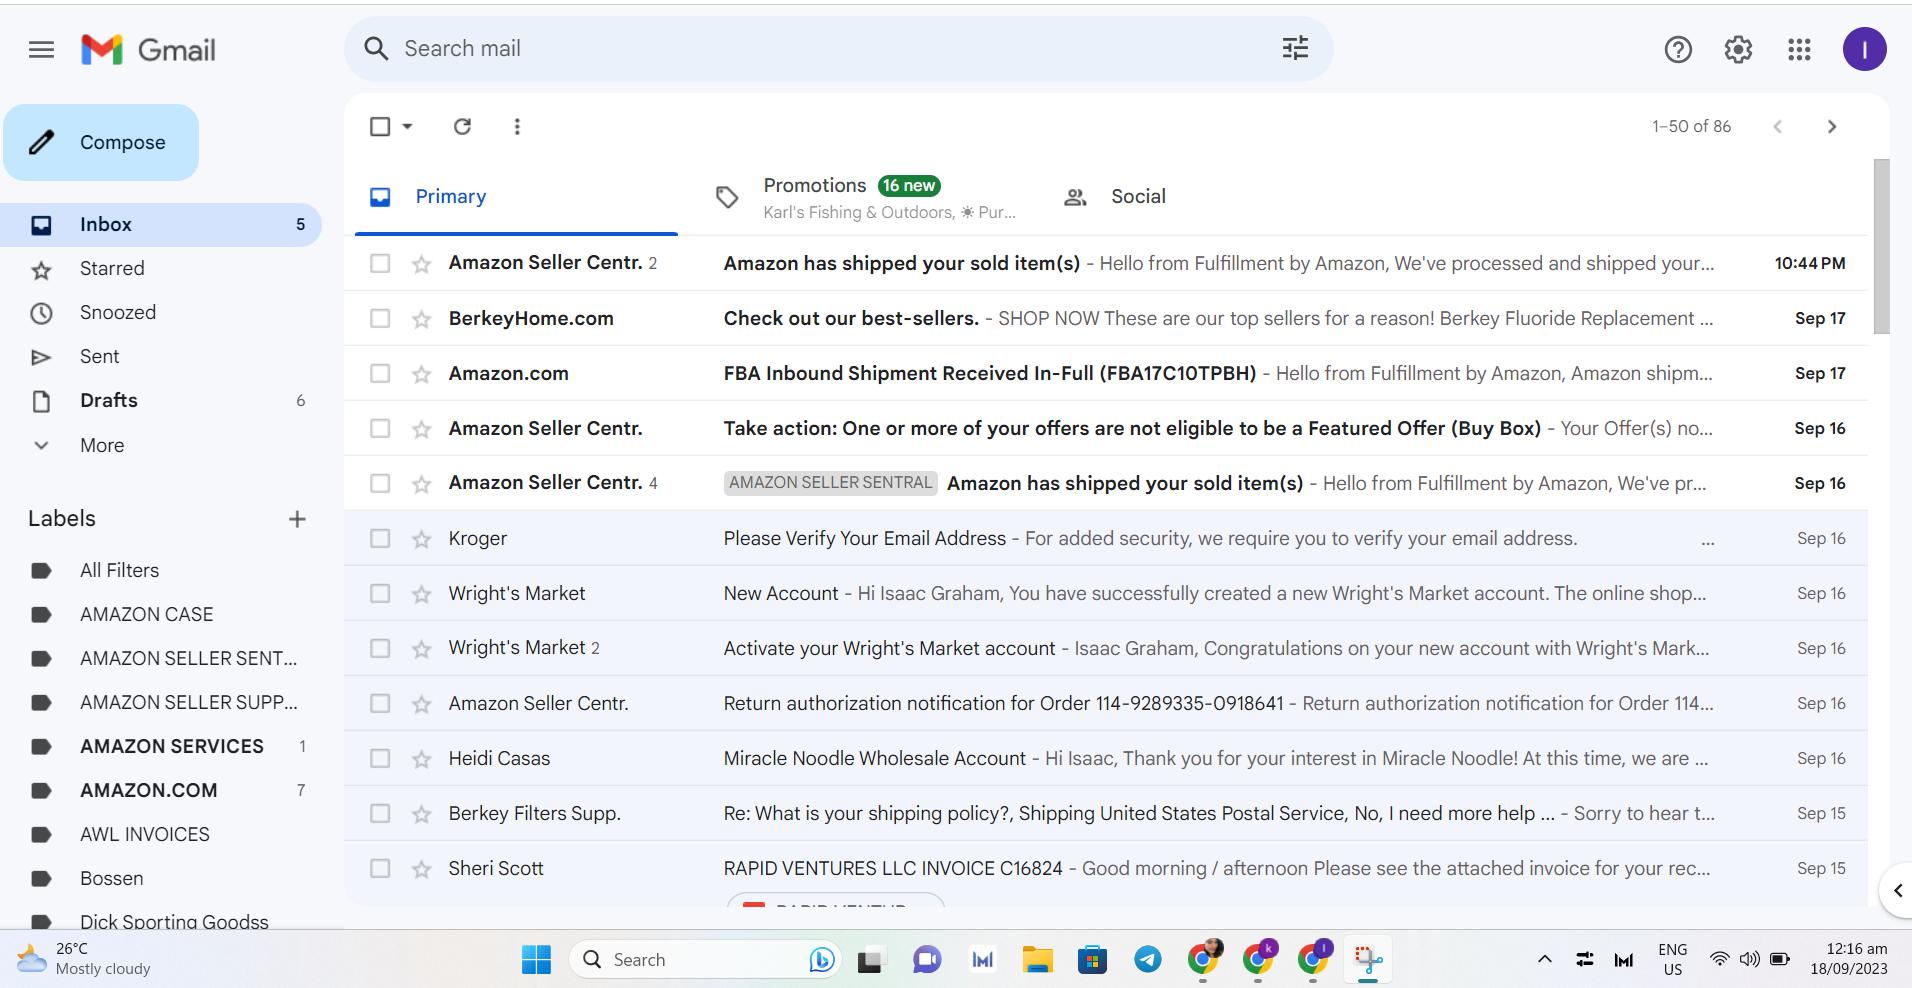This screenshot has height=988, width=1912.
Task: Open the select dropdown arrow
Action: tap(407, 126)
